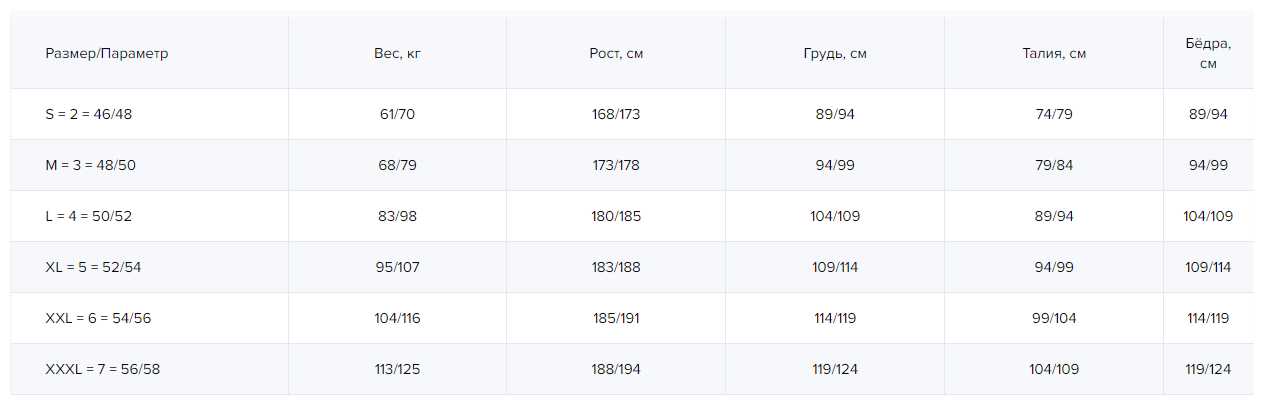The width and height of the screenshot is (1264, 405).
Task: Select waist value 74/79 for size S
Action: 1053,114
